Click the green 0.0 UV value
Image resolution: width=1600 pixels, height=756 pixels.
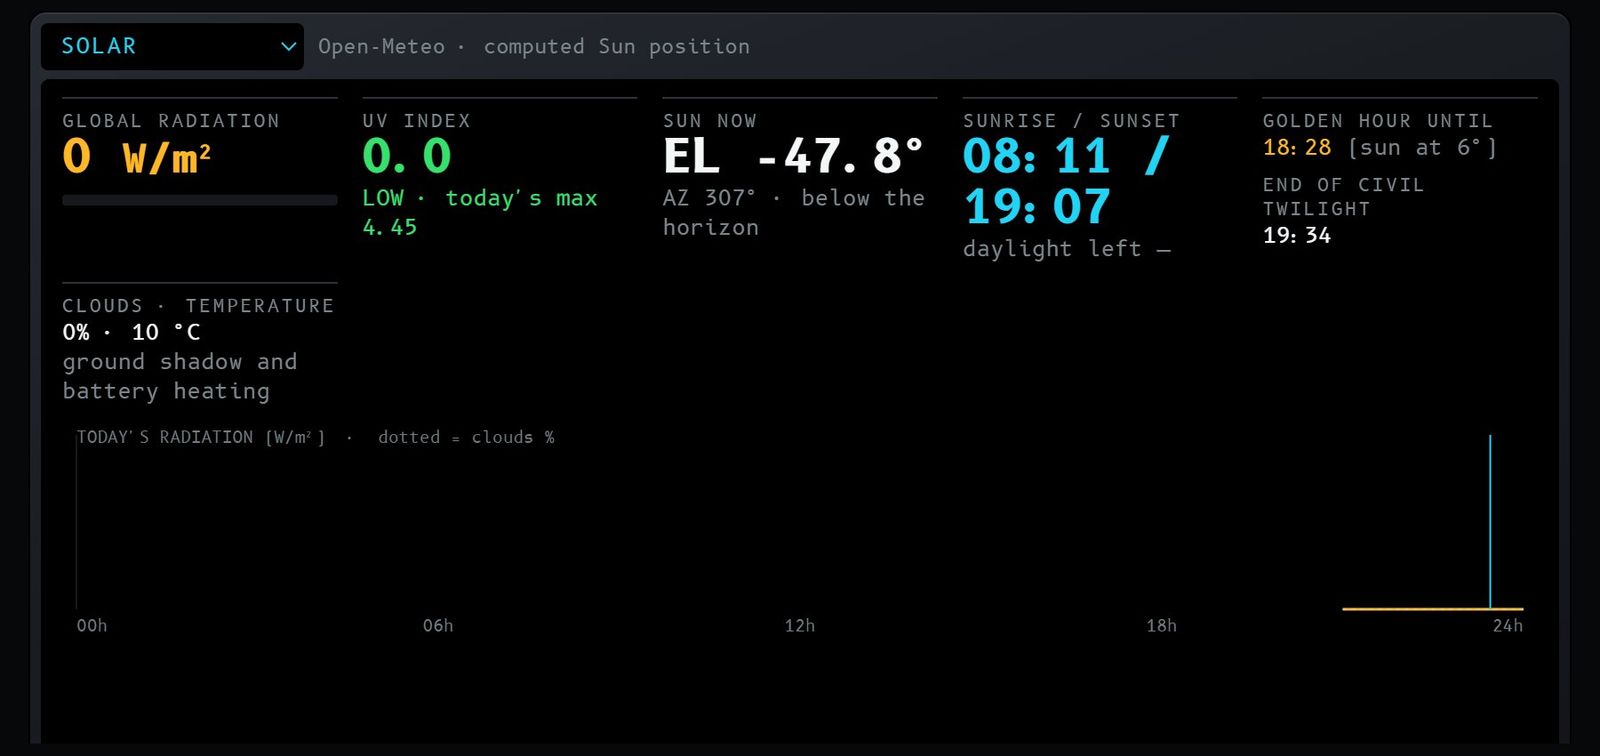407,157
